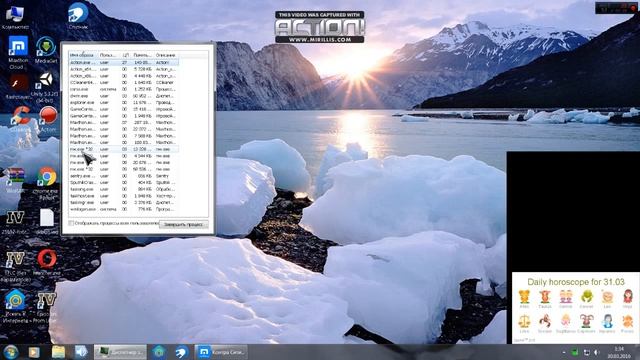Click the Sagittarius horoscope sign
Image resolution: width=640 pixels, height=360 pixels.
(566, 323)
